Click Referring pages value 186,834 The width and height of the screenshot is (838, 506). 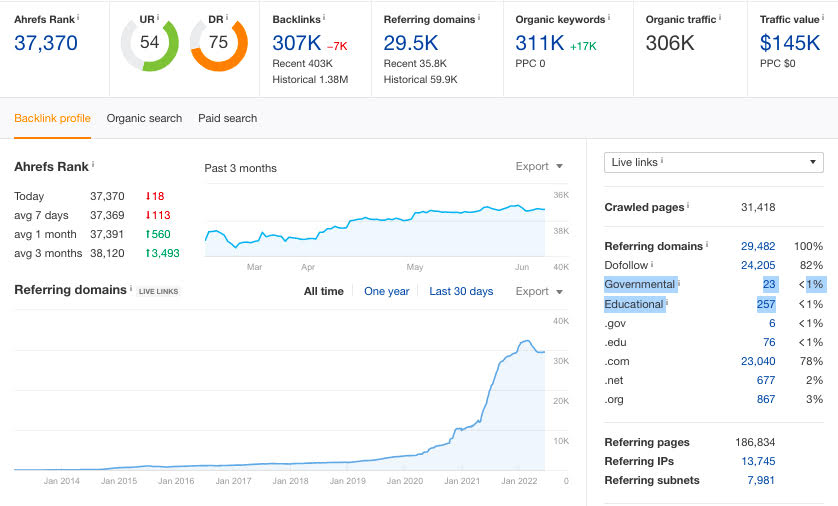tap(755, 442)
